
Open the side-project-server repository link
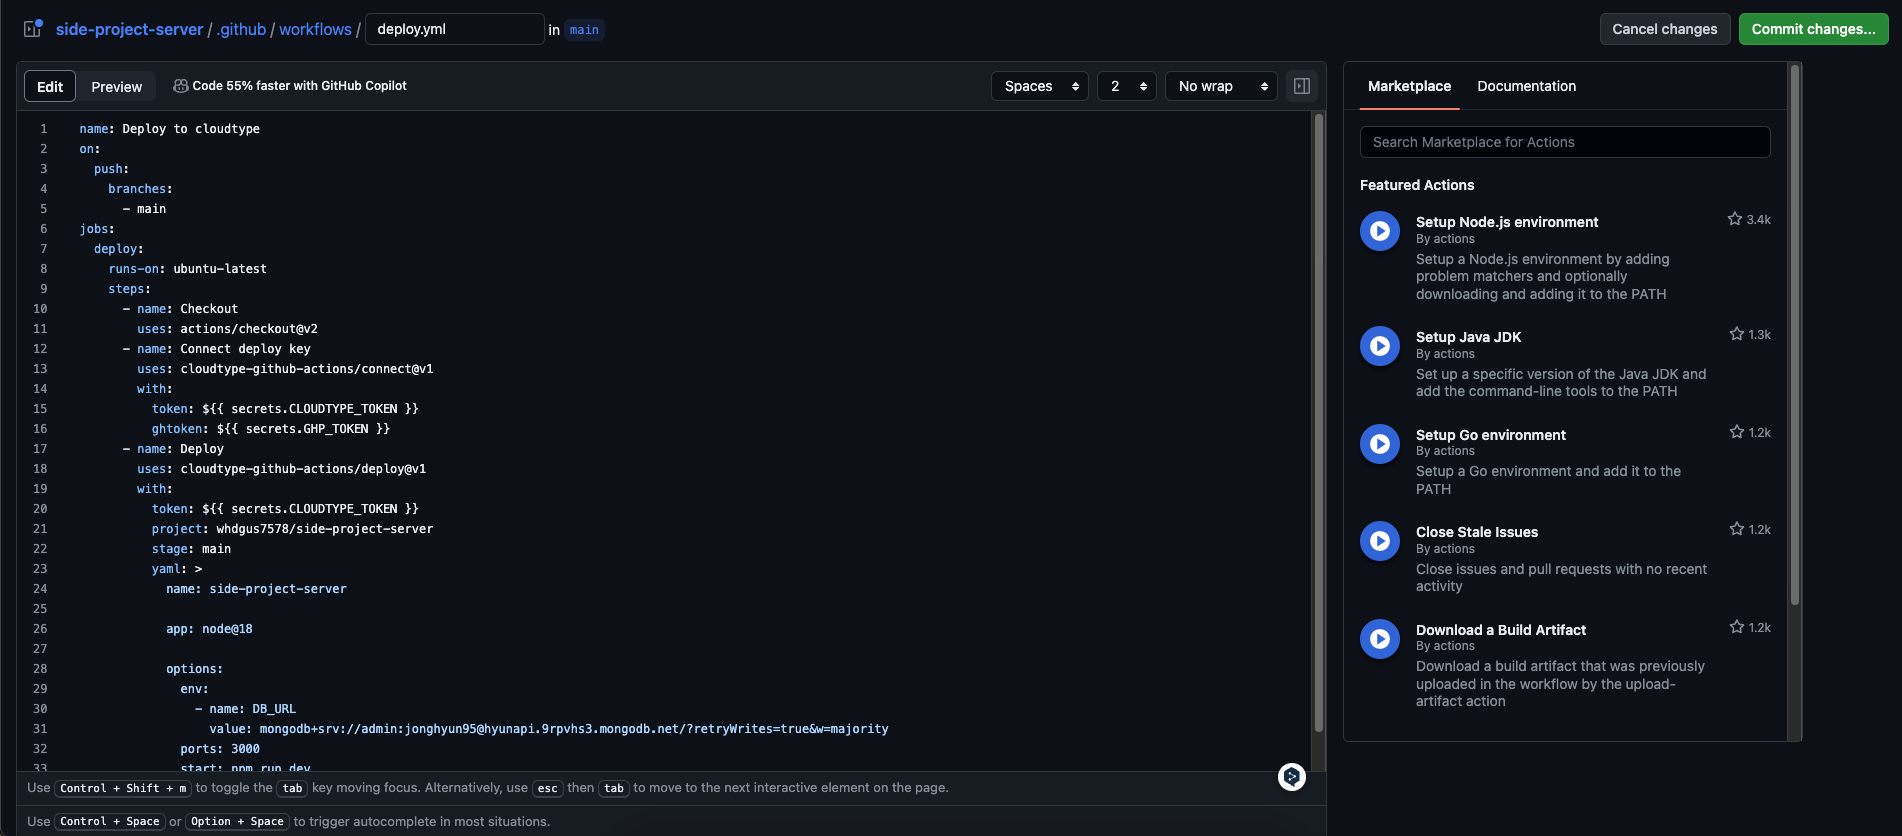coord(129,30)
